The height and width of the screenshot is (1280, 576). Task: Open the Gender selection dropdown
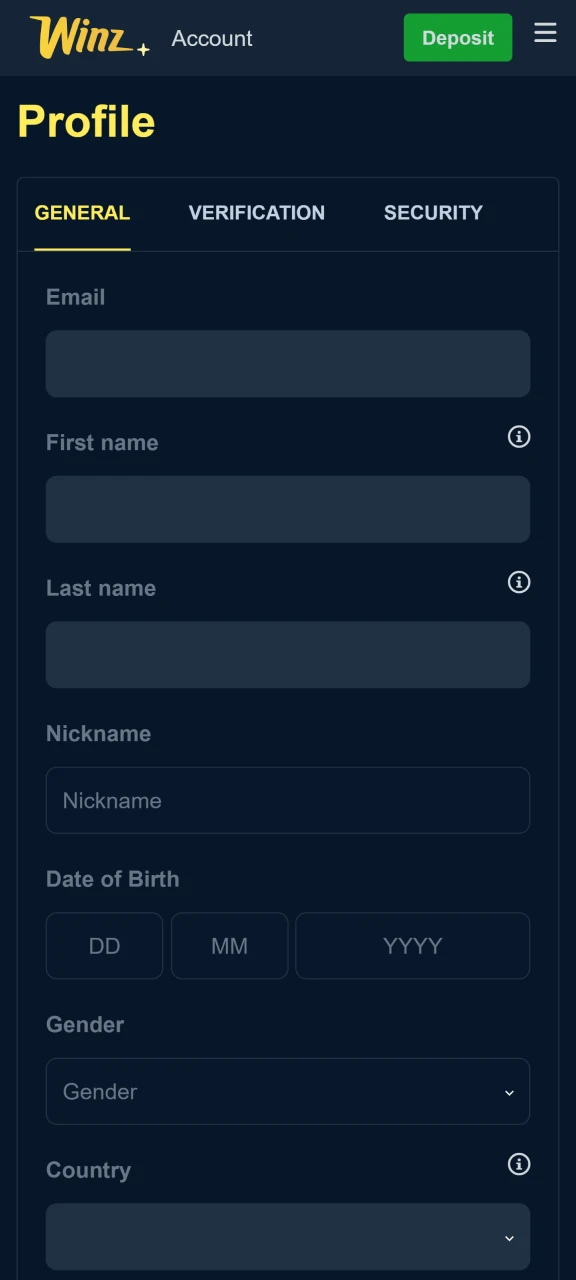pos(288,1092)
